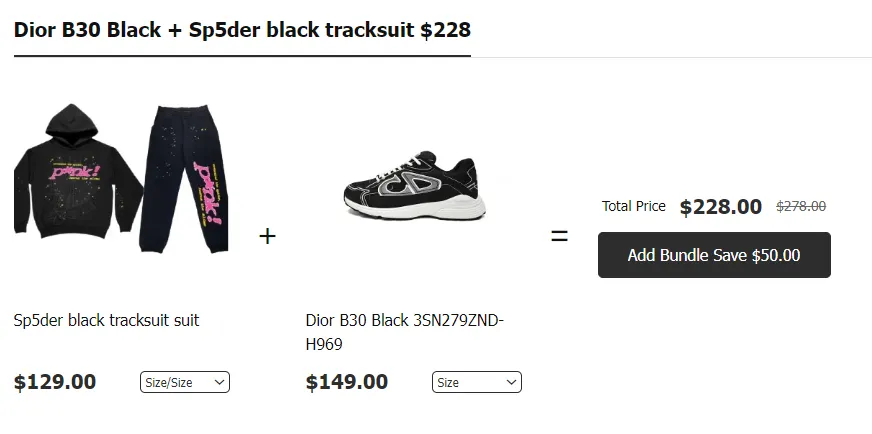Open the Sp5der black tracksuit suit link
Viewport: 872px width, 434px height.
coord(107,320)
